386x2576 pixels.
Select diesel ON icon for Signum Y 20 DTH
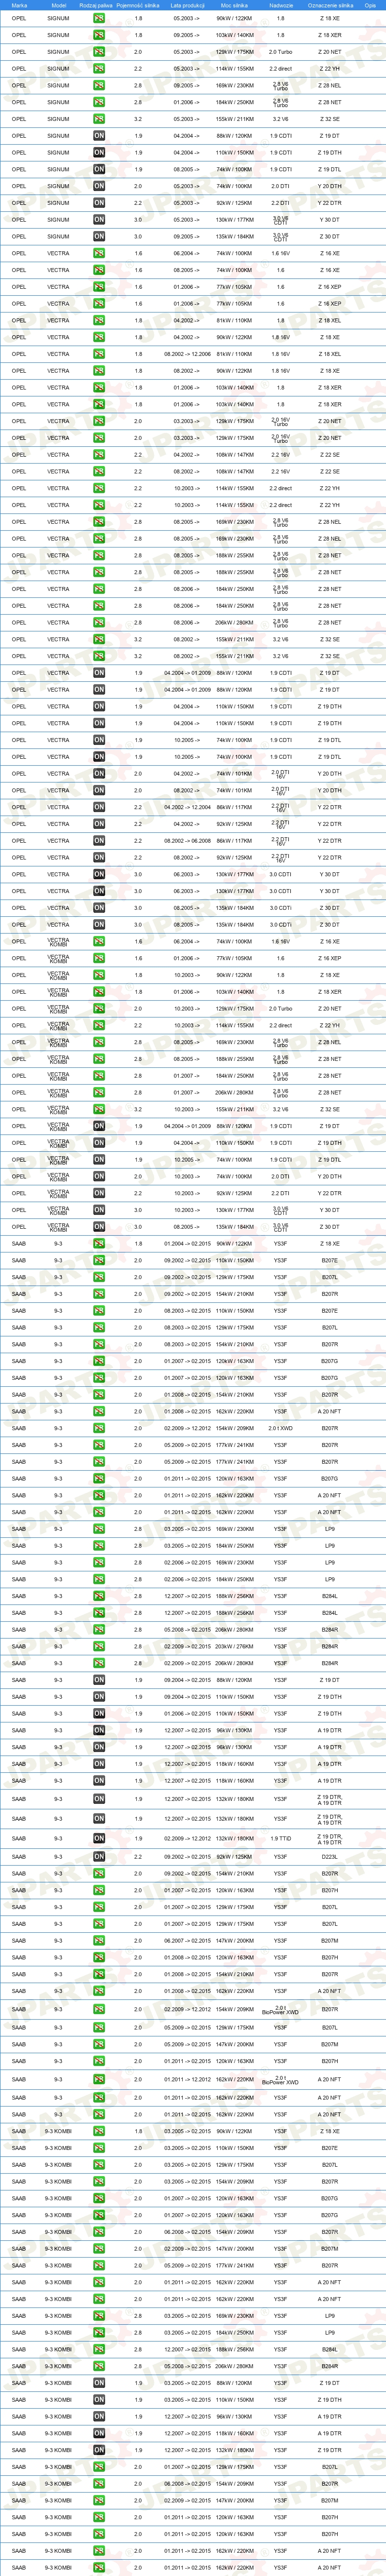tap(99, 186)
